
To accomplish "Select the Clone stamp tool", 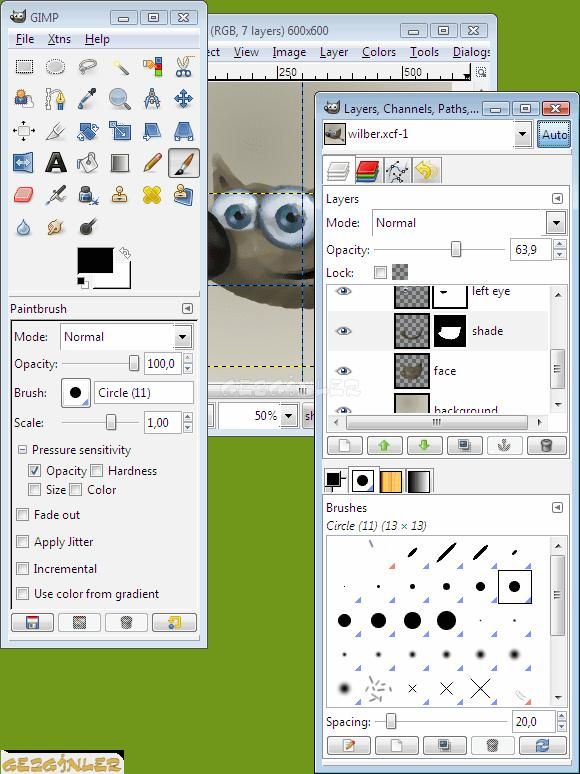I will coord(119,195).
